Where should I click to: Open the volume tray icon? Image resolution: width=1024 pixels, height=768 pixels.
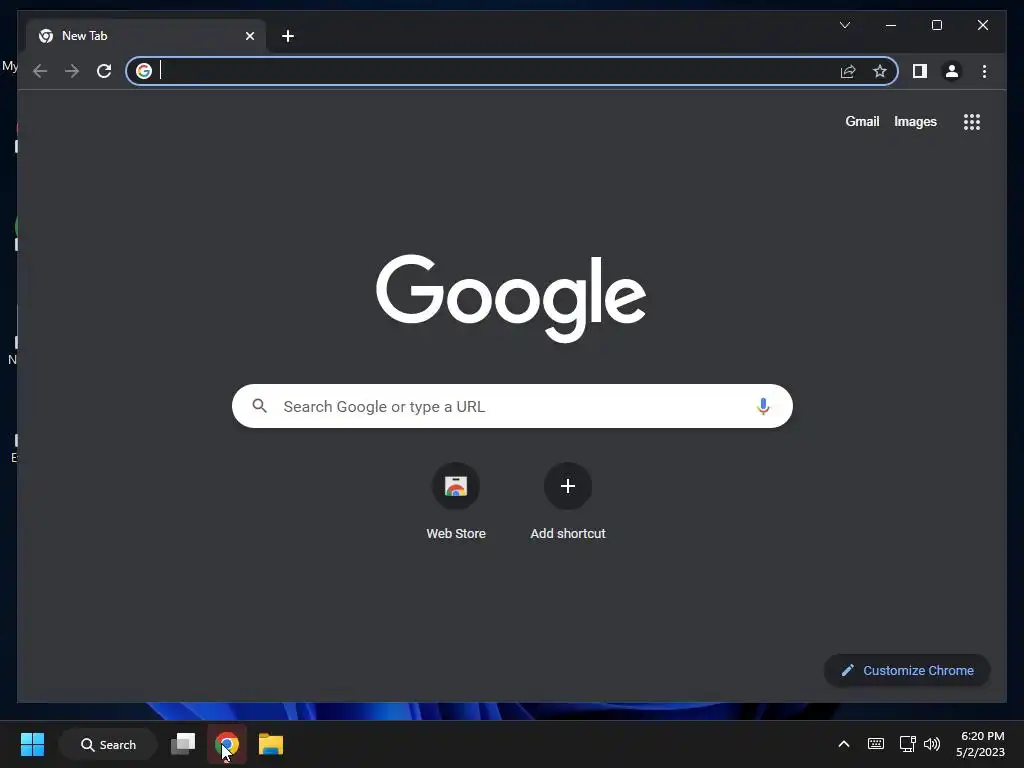pyautogui.click(x=932, y=744)
